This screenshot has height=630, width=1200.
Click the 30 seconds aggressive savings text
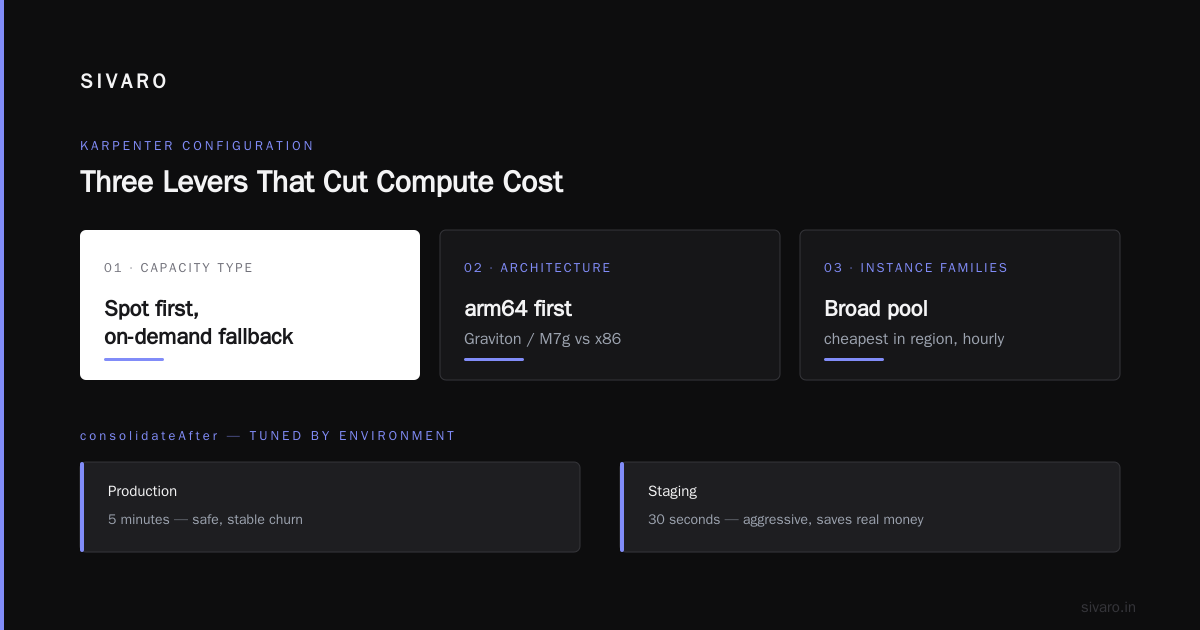coord(786,520)
